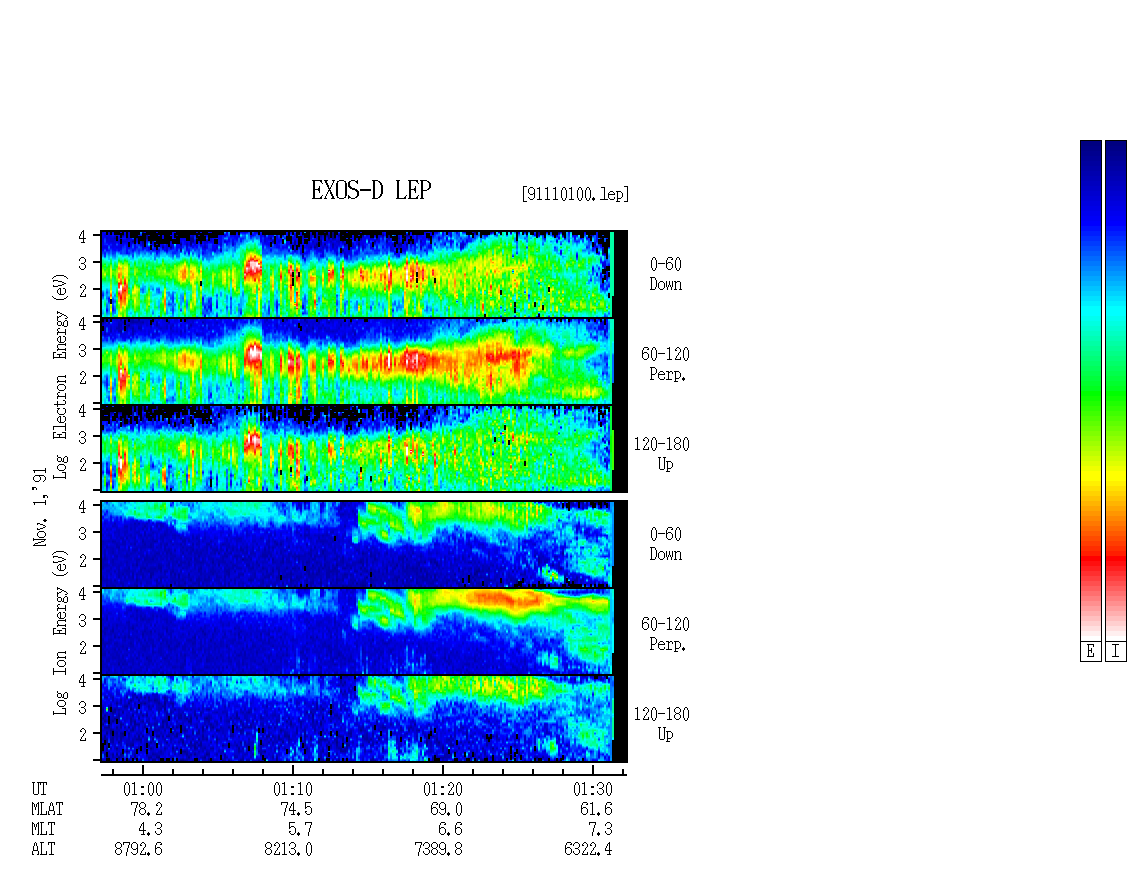Select the MLAT value 69.0
This screenshot has height=875, width=1130.
446,809
